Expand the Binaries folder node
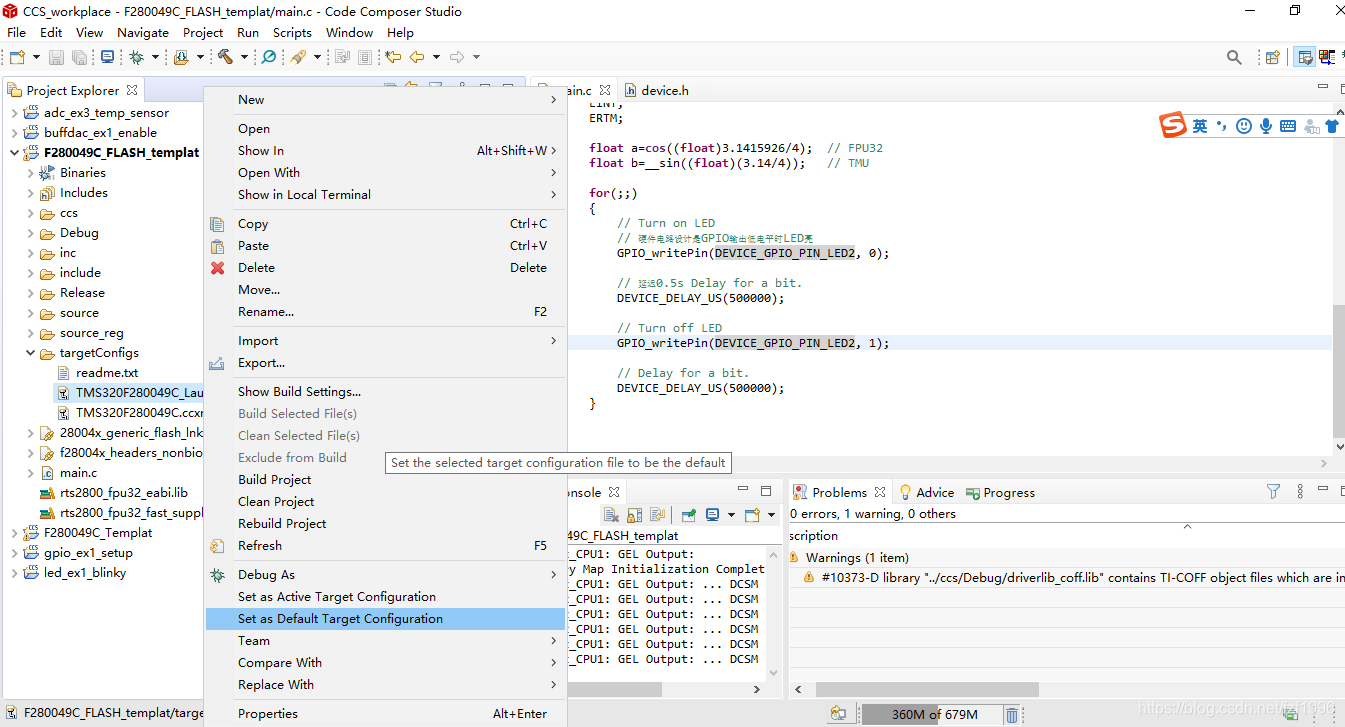Screen dimensions: 1345x727 (30, 173)
